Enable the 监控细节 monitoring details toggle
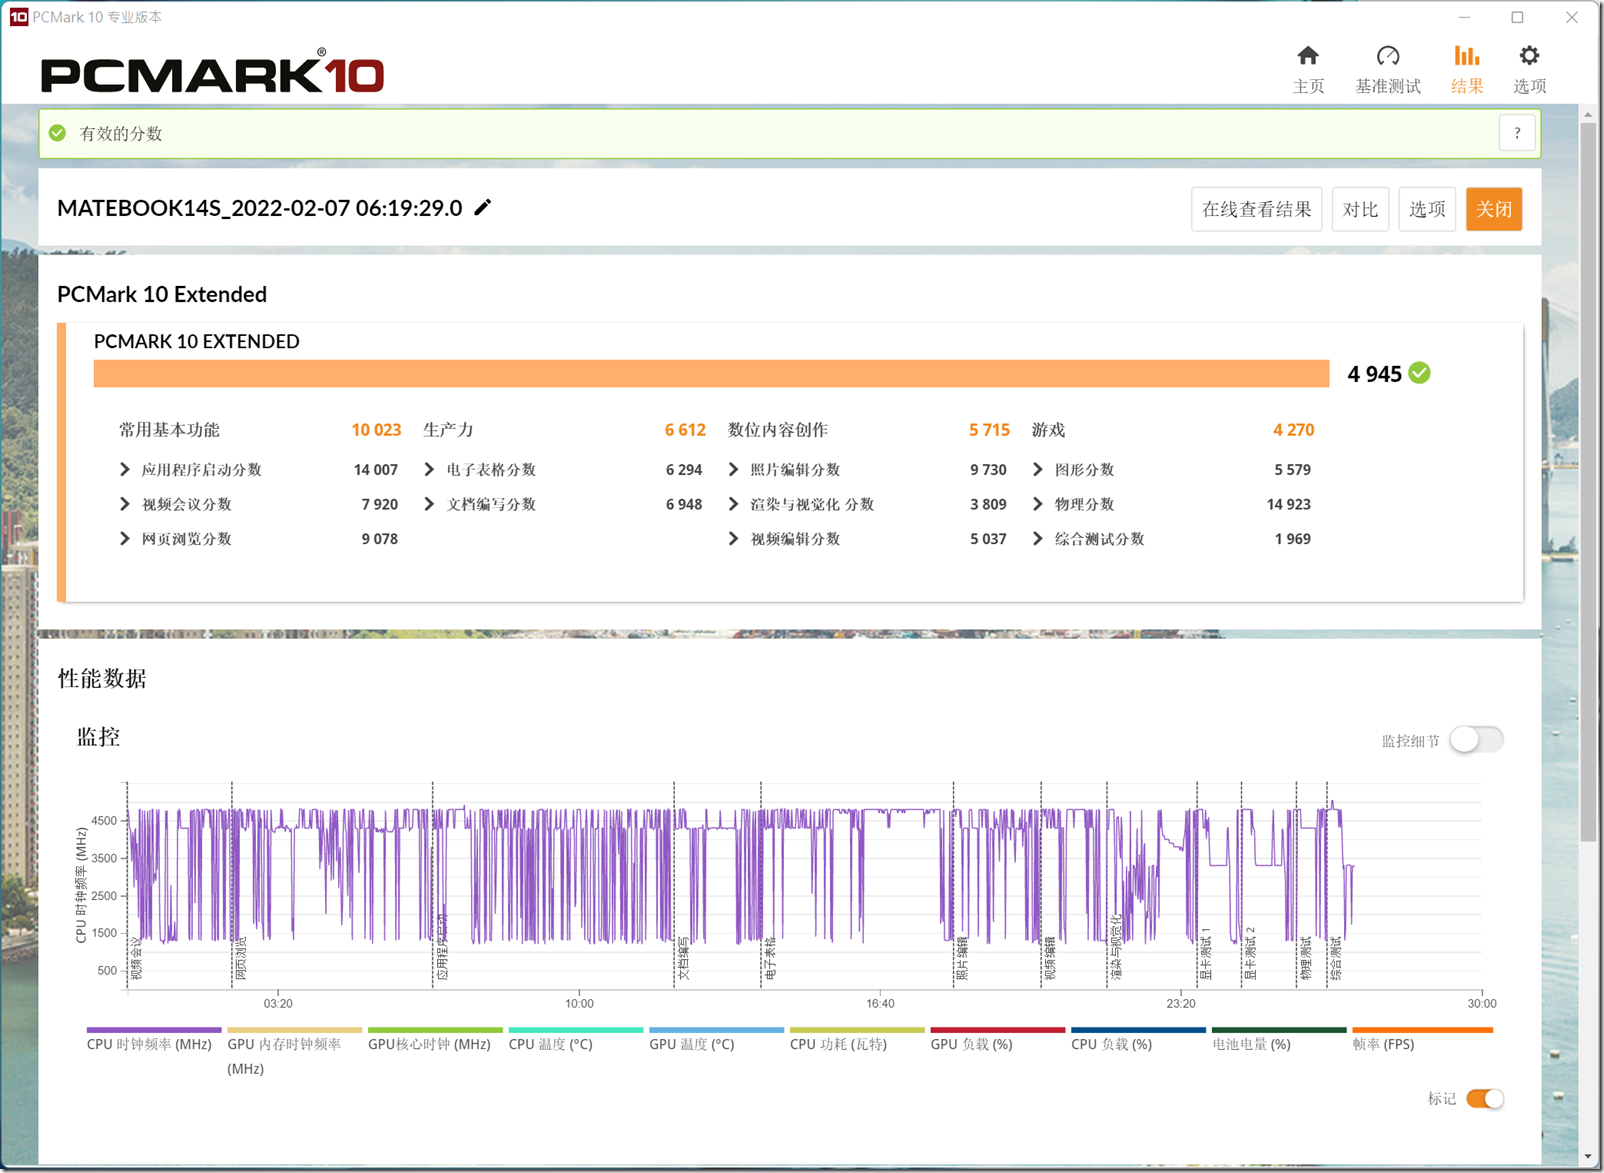The image size is (1604, 1173). pos(1476,740)
